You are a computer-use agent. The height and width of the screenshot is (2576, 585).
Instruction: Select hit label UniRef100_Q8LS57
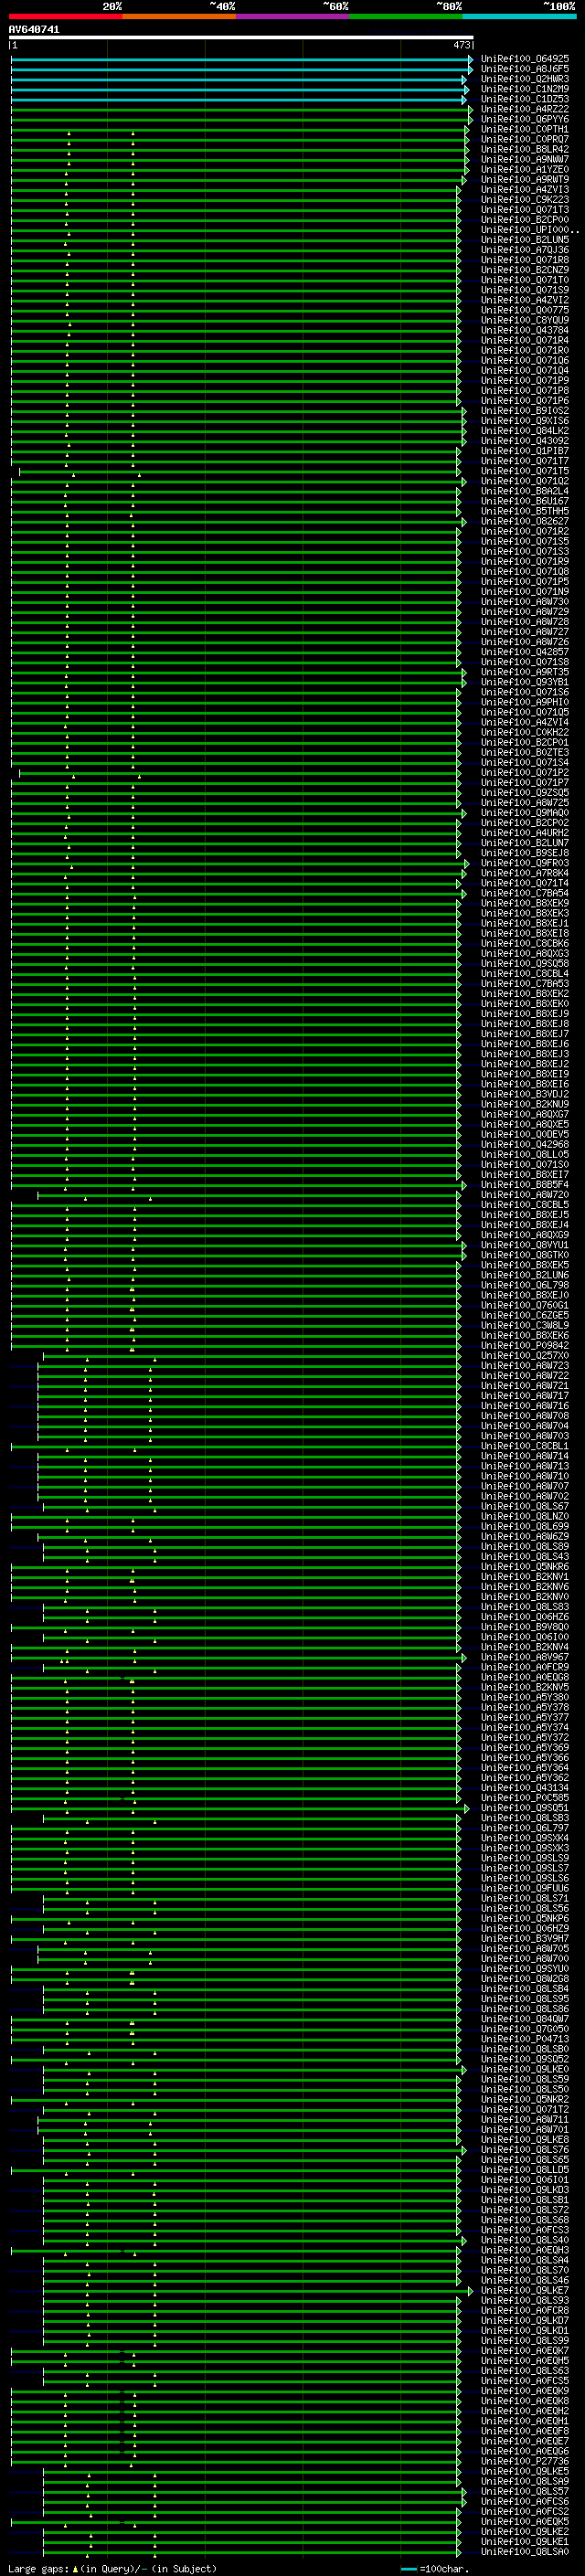[x=525, y=2491]
